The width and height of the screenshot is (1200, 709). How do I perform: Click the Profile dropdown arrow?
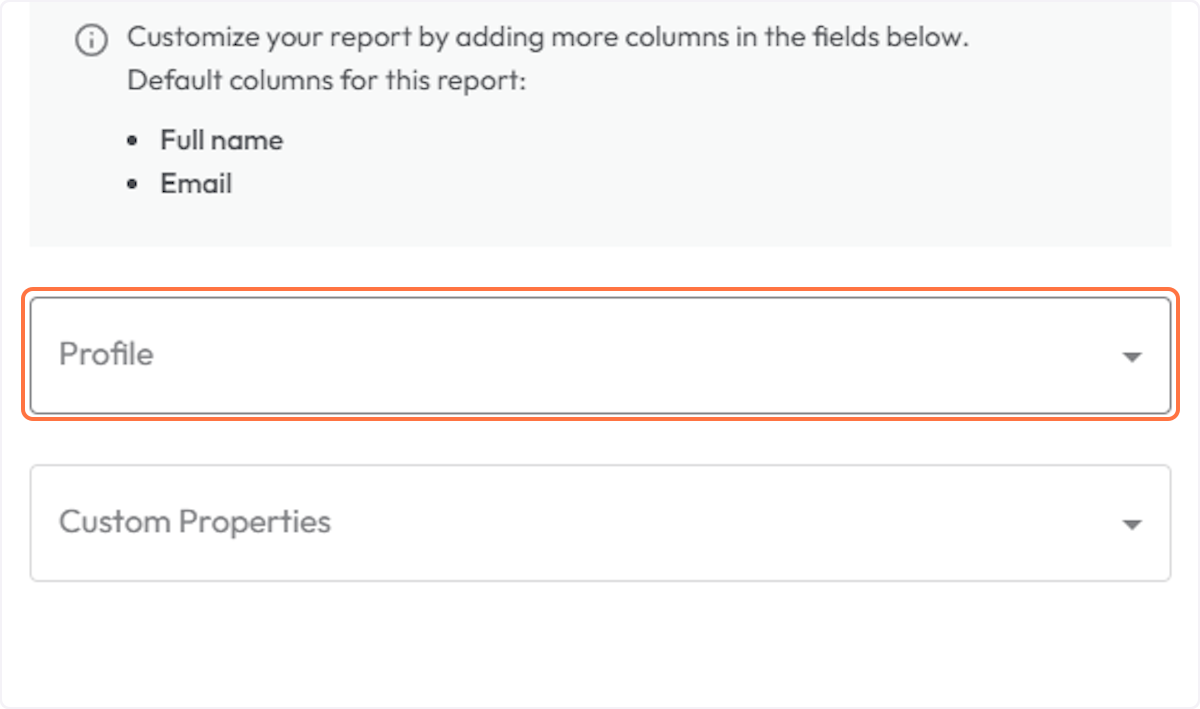click(1132, 357)
